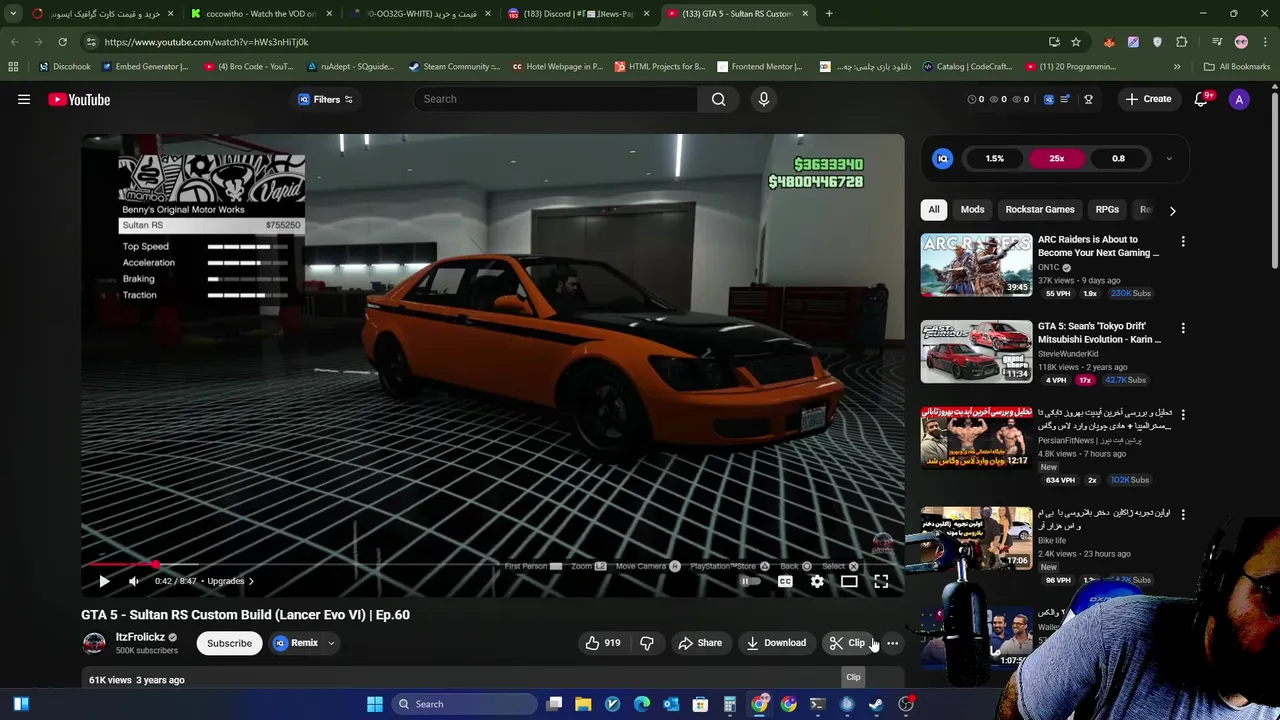Toggle closed captions
The image size is (1280, 720).
click(785, 581)
